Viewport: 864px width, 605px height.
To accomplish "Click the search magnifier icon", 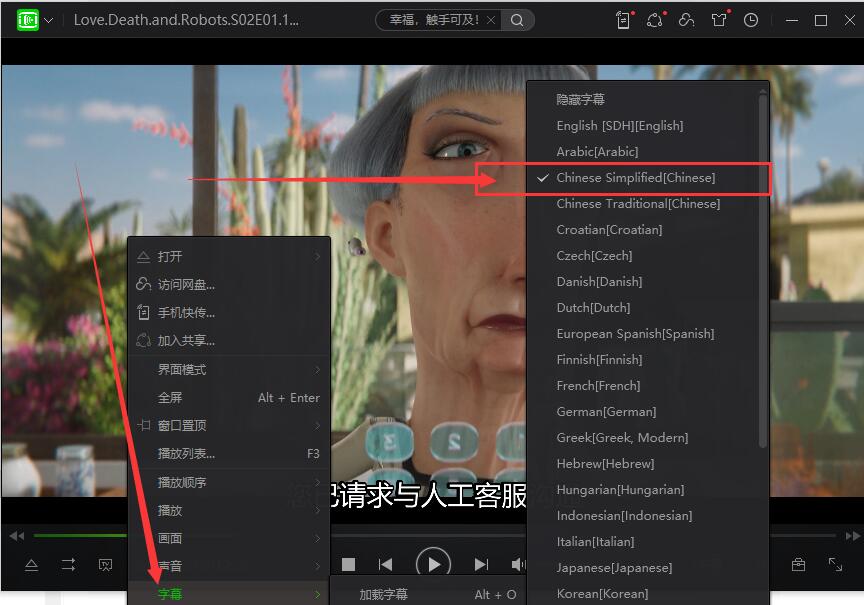I will pyautogui.click(x=517, y=20).
